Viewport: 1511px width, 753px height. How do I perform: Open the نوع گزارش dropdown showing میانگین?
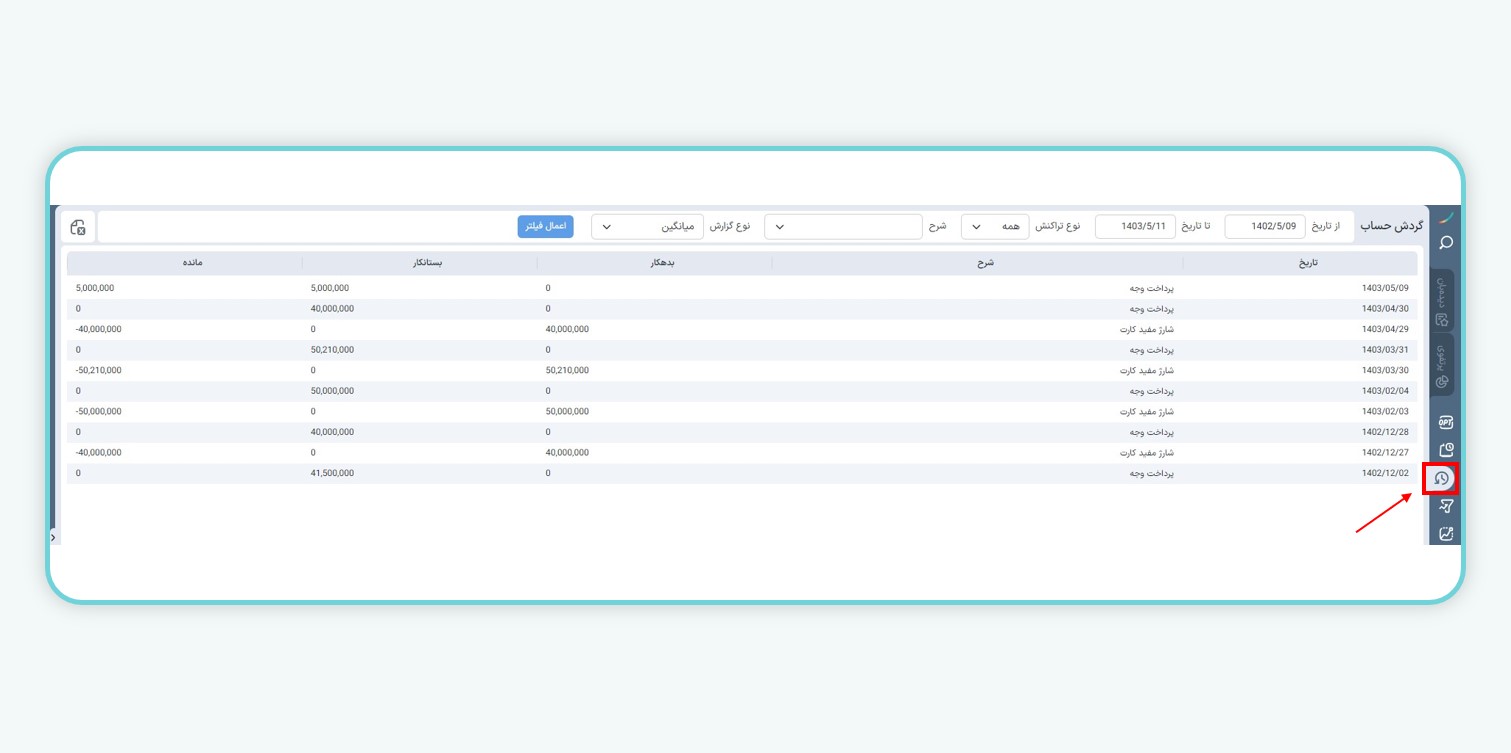pyautogui.click(x=647, y=226)
